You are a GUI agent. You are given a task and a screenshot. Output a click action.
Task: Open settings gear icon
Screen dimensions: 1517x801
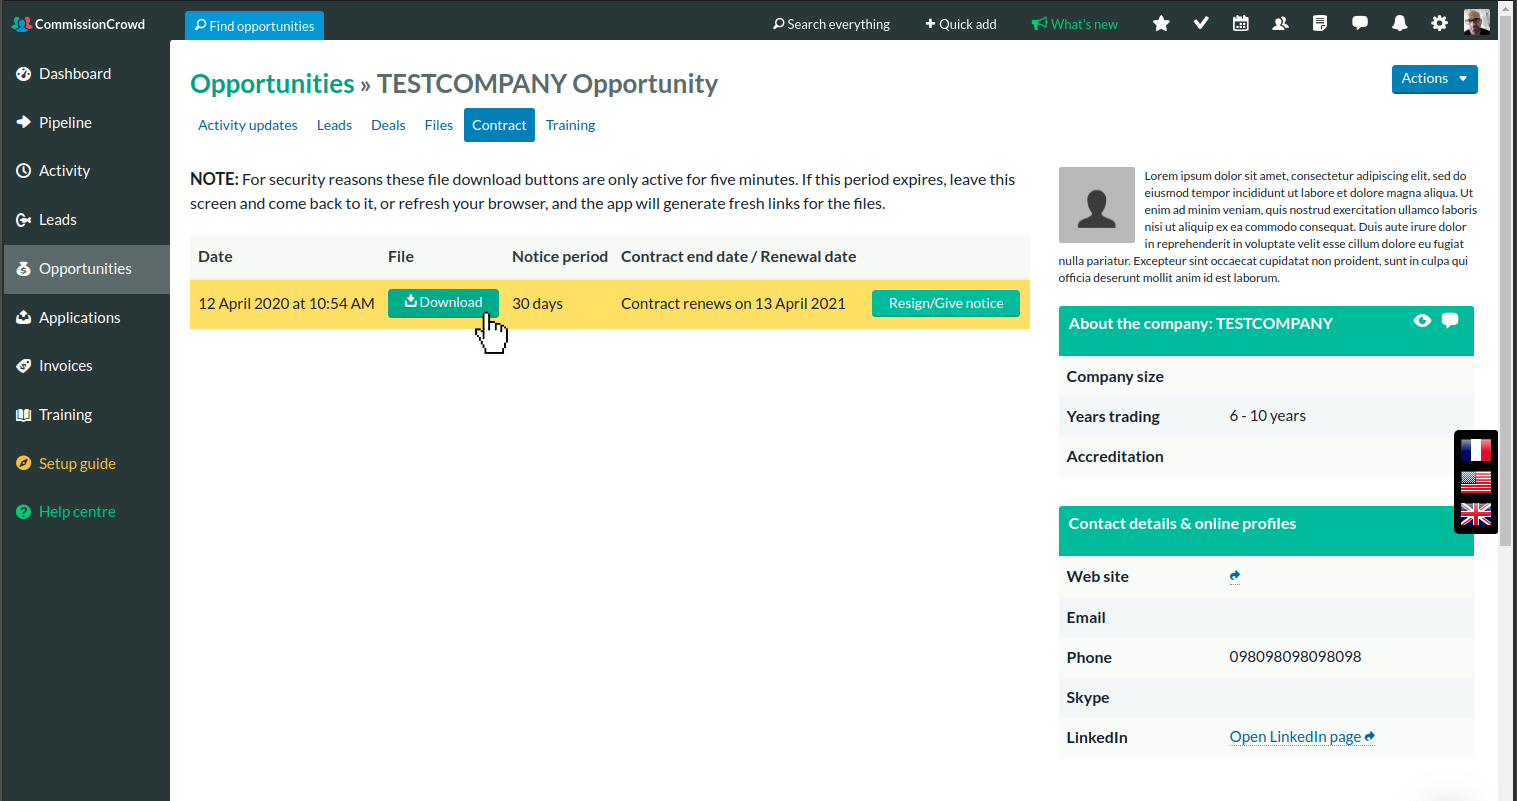(1439, 23)
